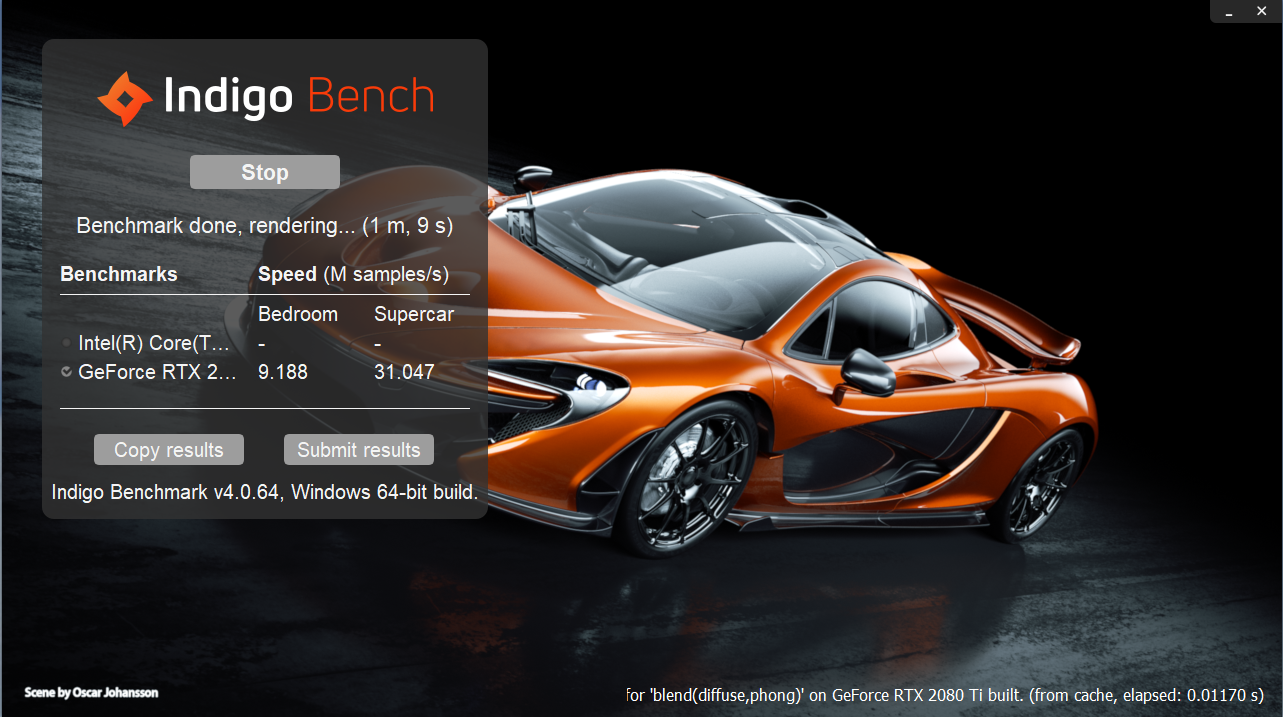Click the 'Scene by Oscar Johansson' credit
This screenshot has width=1283, height=717.
pyautogui.click(x=91, y=692)
